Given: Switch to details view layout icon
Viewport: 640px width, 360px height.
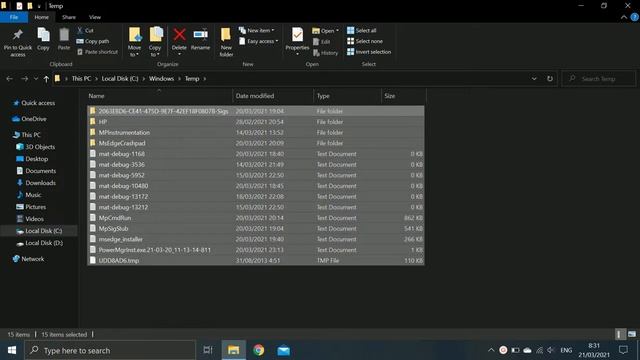Looking at the screenshot, I should [x=620, y=334].
